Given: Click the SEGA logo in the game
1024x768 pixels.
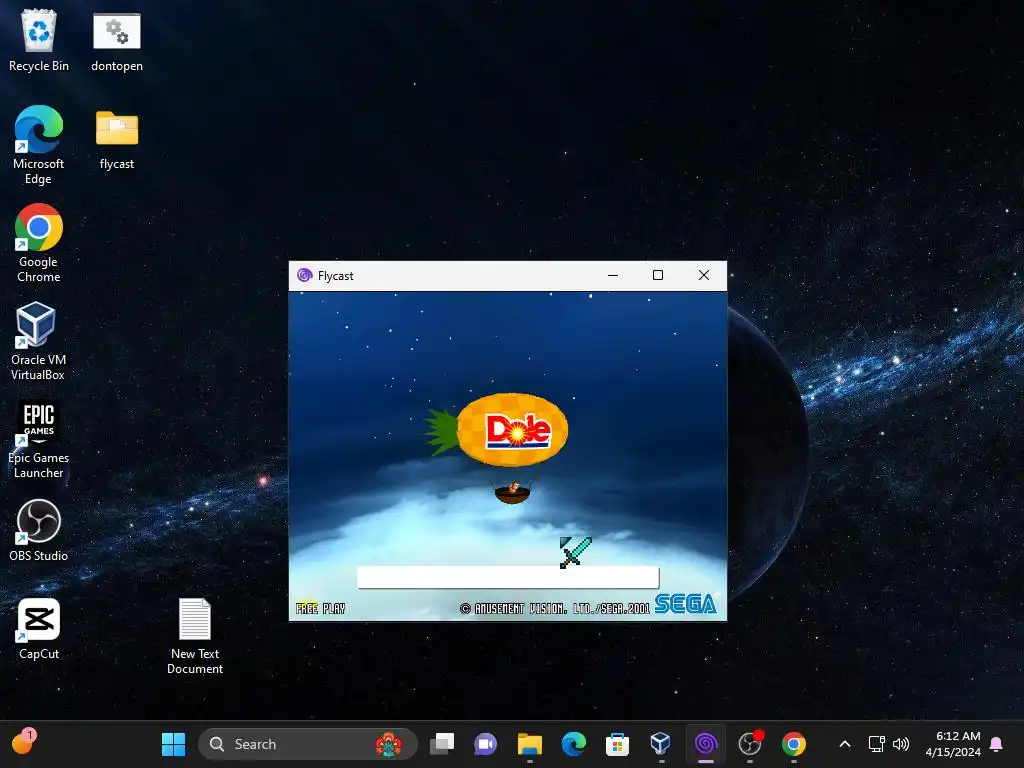Looking at the screenshot, I should (686, 604).
